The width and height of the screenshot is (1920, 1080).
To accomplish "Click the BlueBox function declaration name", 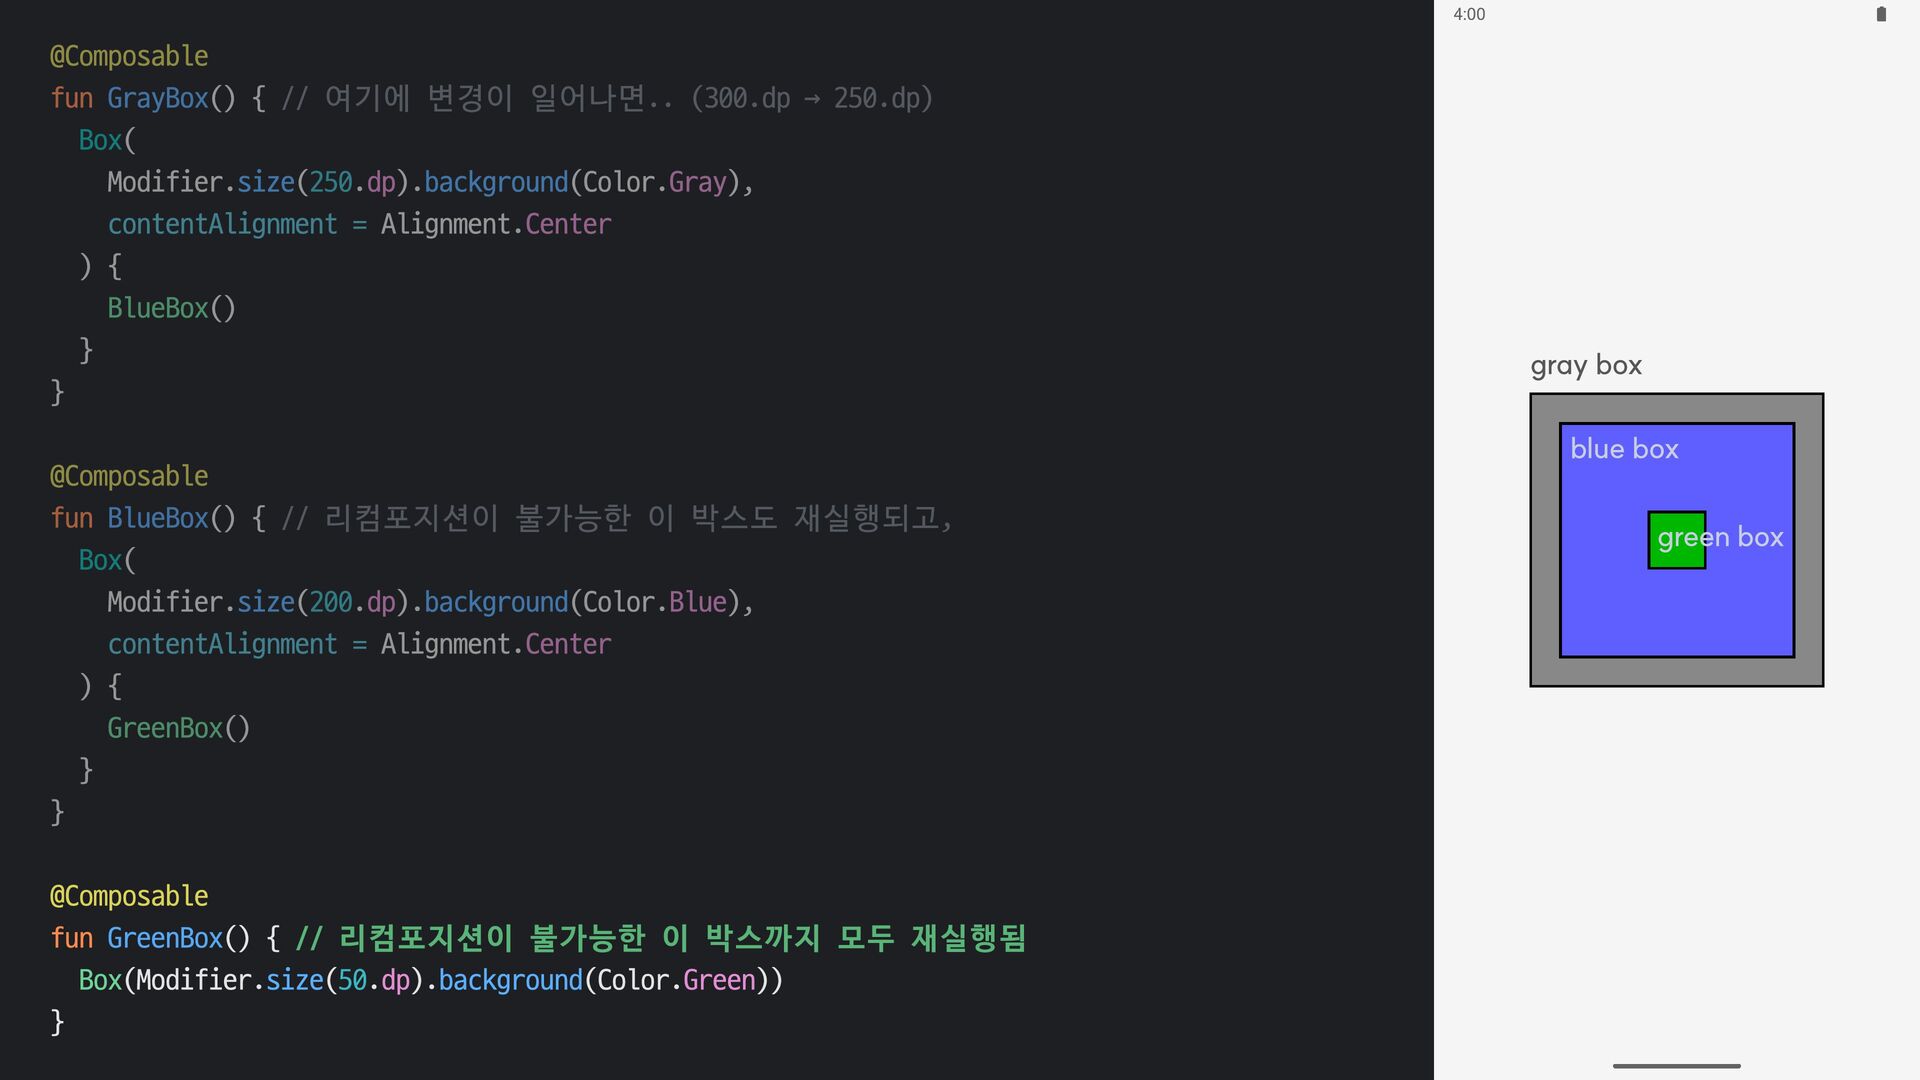I will click(157, 518).
